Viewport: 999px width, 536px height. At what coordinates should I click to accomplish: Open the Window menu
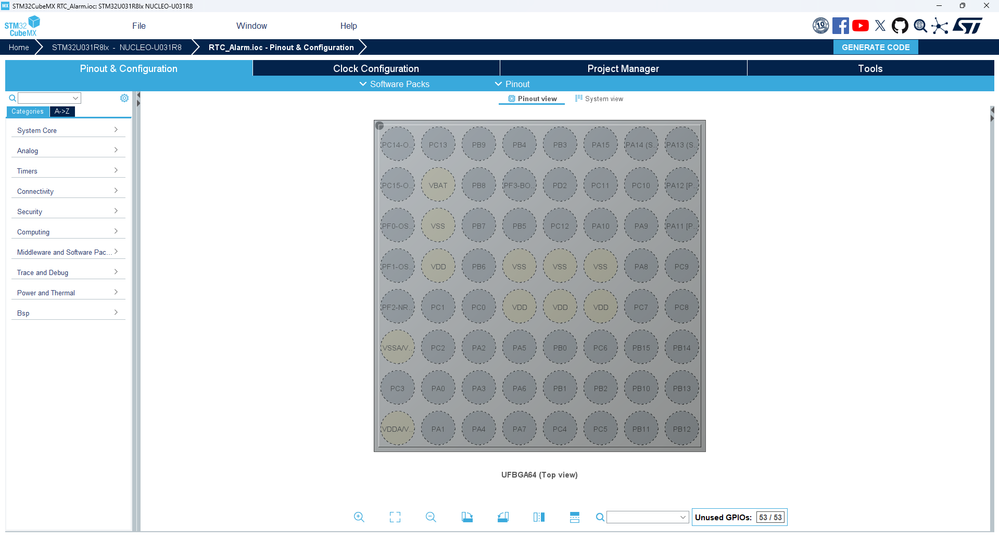point(252,26)
